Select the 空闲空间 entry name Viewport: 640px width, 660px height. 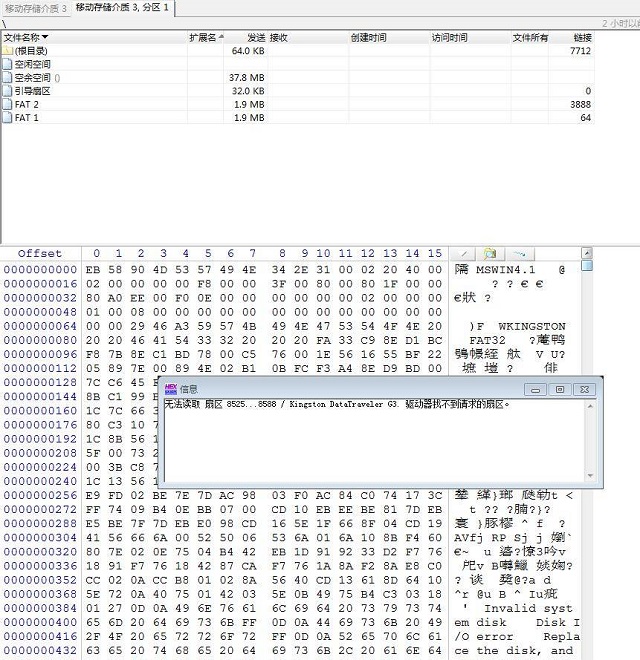[x=32, y=64]
